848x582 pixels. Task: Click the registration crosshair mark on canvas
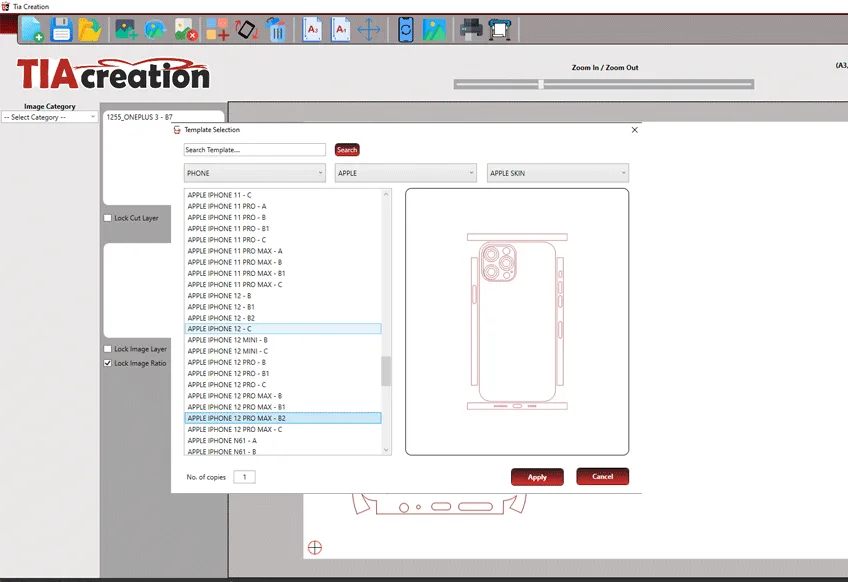[x=315, y=547]
